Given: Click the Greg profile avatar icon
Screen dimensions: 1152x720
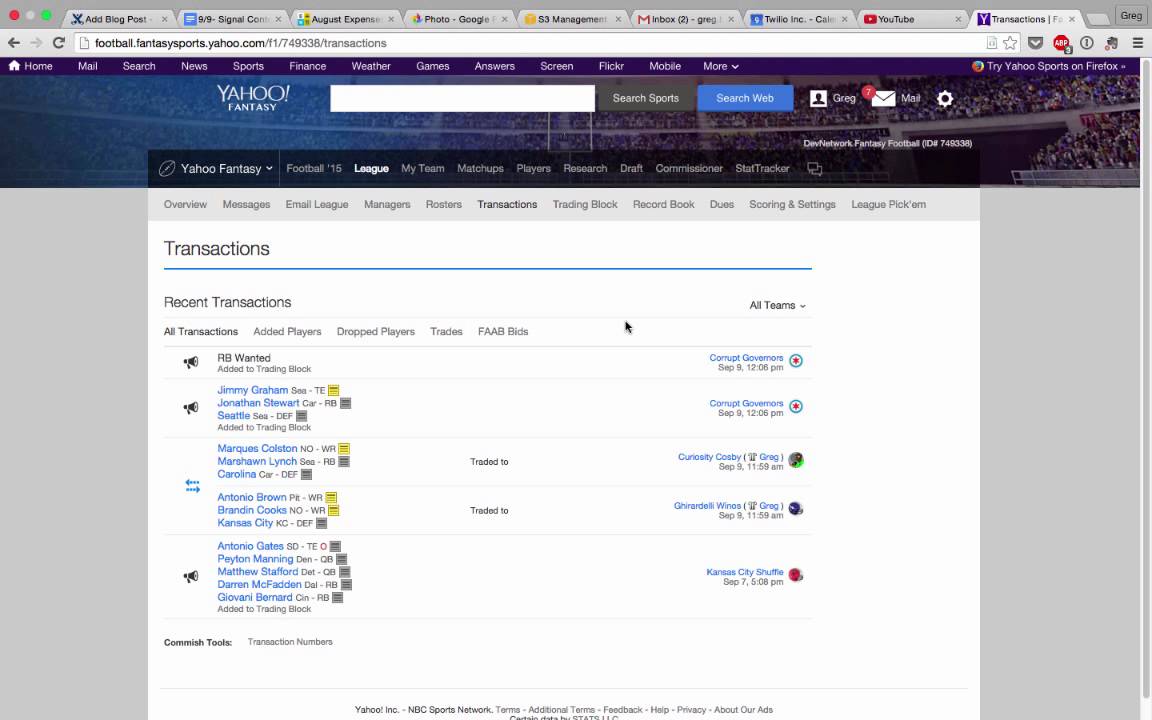Looking at the screenshot, I should pyautogui.click(x=818, y=98).
